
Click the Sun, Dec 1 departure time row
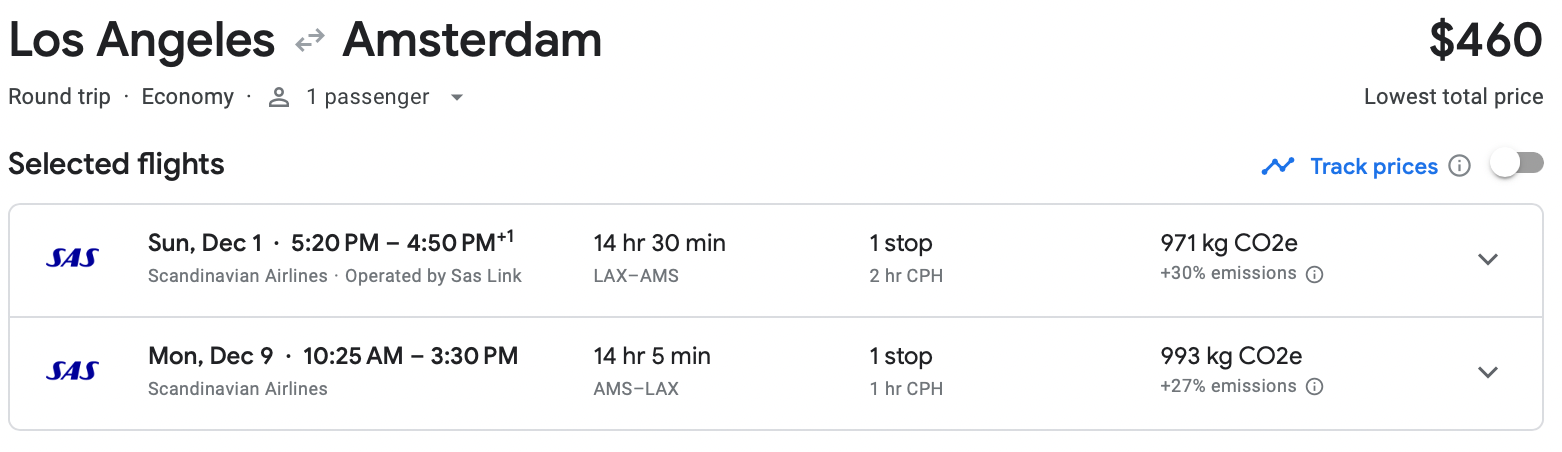tap(331, 243)
